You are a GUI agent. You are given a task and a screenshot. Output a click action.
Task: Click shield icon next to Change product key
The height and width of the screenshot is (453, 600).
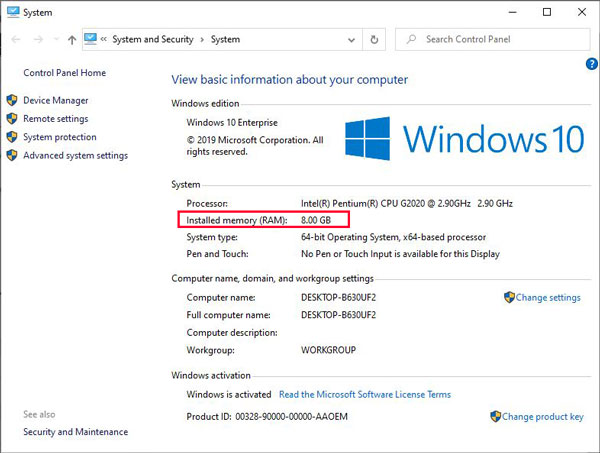(x=496, y=416)
